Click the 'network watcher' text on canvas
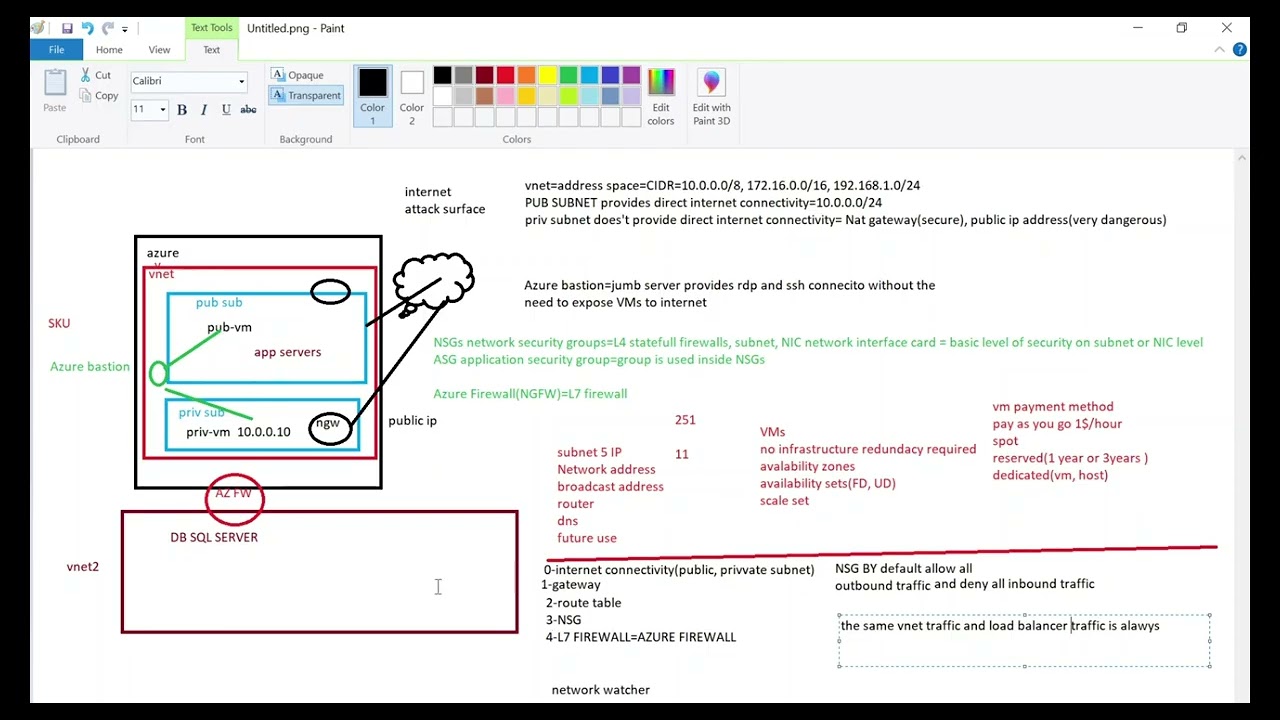Viewport: 1280px width, 720px height. pos(600,690)
